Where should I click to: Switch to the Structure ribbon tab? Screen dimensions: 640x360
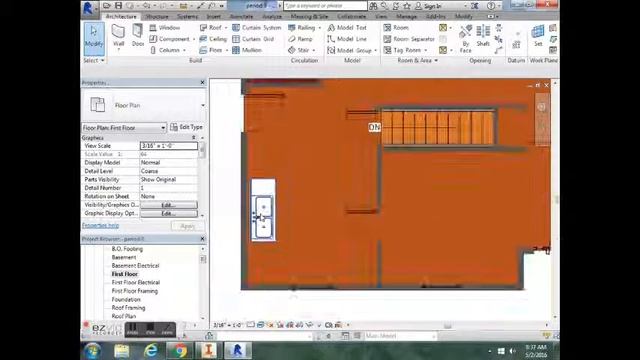tap(157, 16)
